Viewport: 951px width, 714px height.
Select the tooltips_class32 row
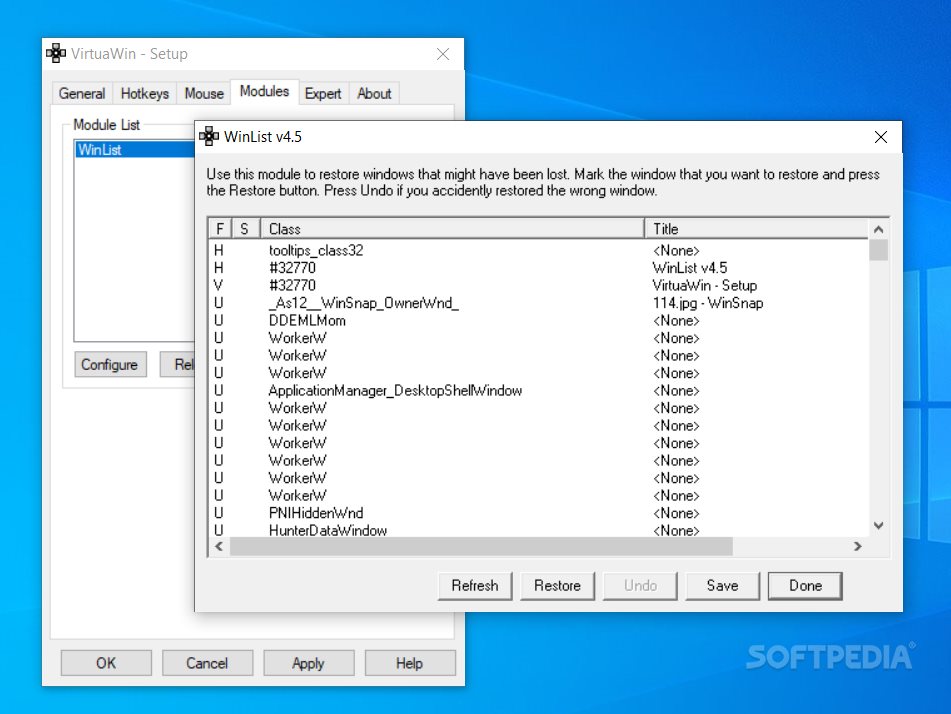pyautogui.click(x=539, y=251)
